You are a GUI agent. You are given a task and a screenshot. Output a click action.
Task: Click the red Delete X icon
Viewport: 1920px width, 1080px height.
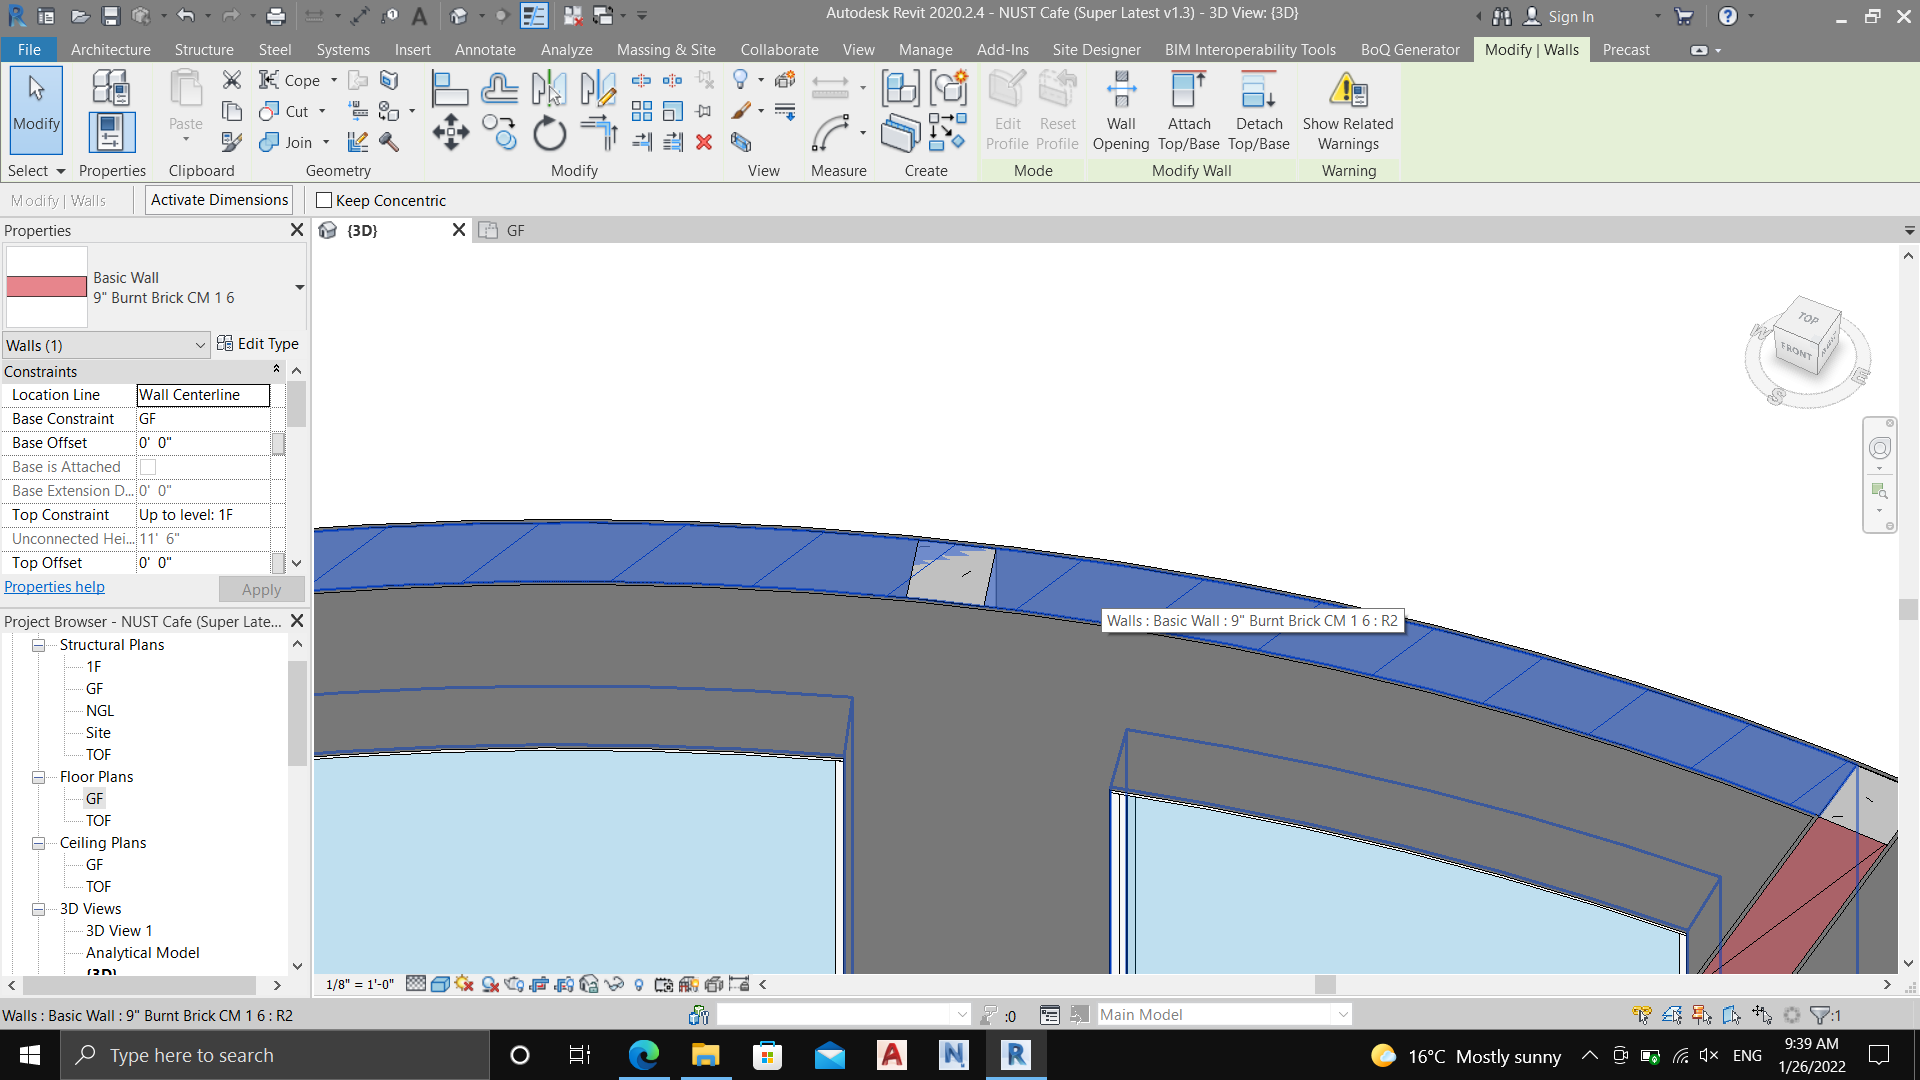(x=704, y=142)
